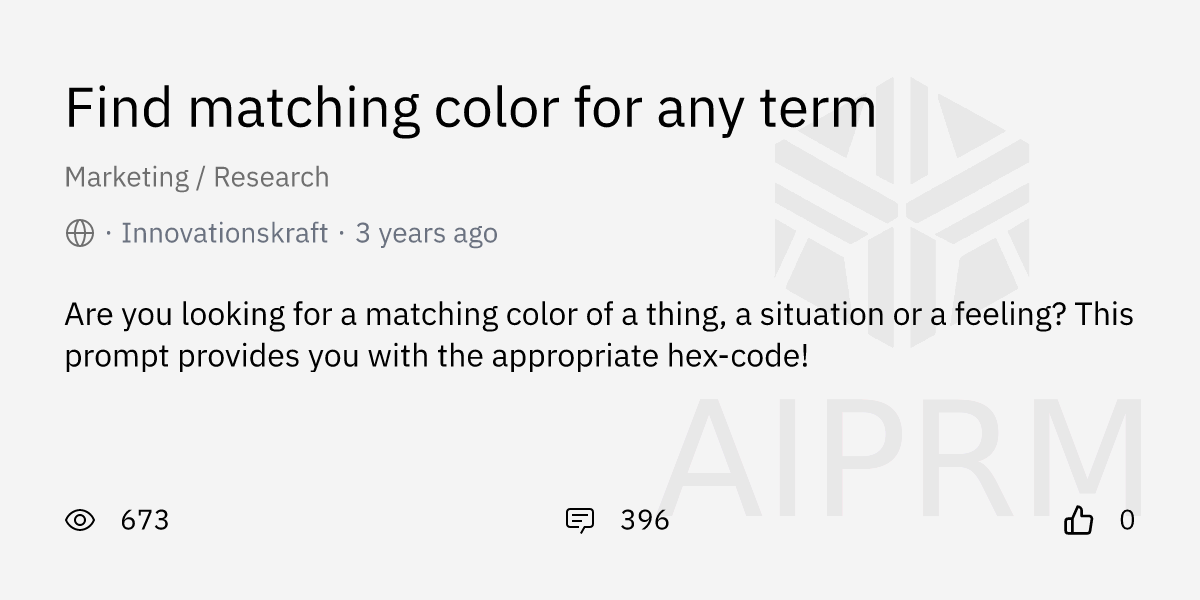Click the 673 views count
Viewport: 1200px width, 600px height.
145,520
